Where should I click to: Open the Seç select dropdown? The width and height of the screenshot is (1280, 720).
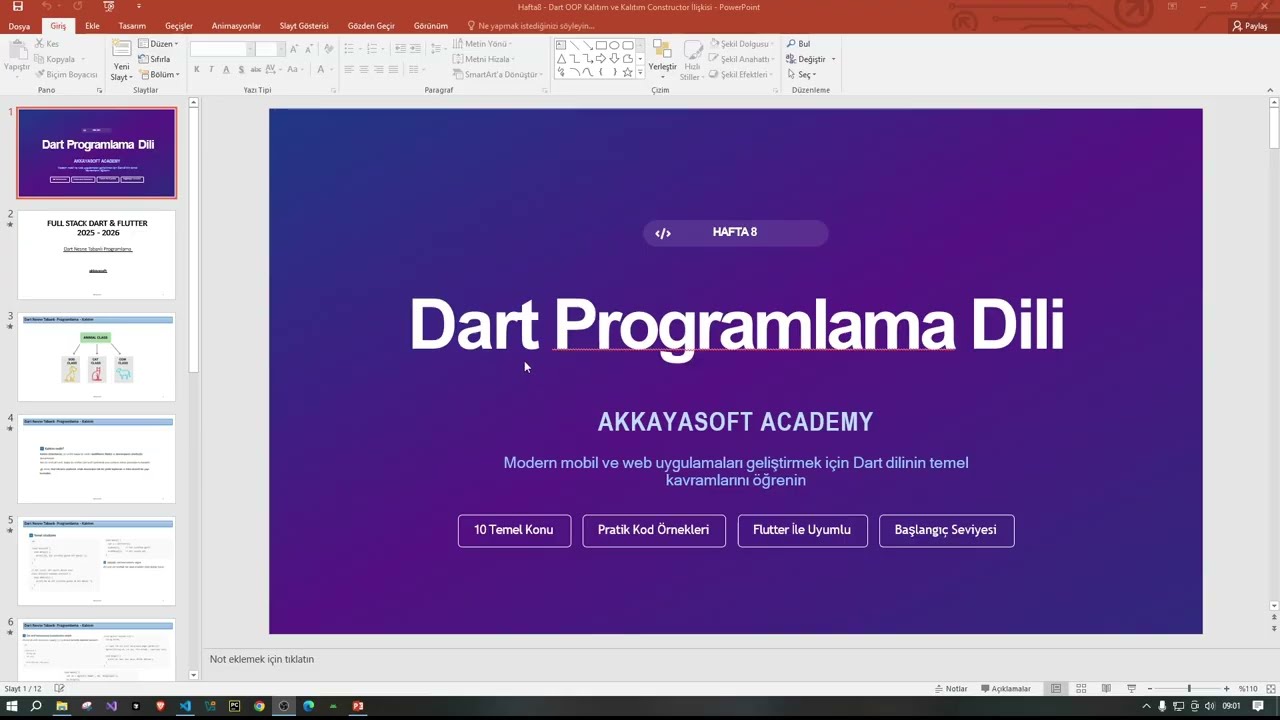click(x=801, y=74)
